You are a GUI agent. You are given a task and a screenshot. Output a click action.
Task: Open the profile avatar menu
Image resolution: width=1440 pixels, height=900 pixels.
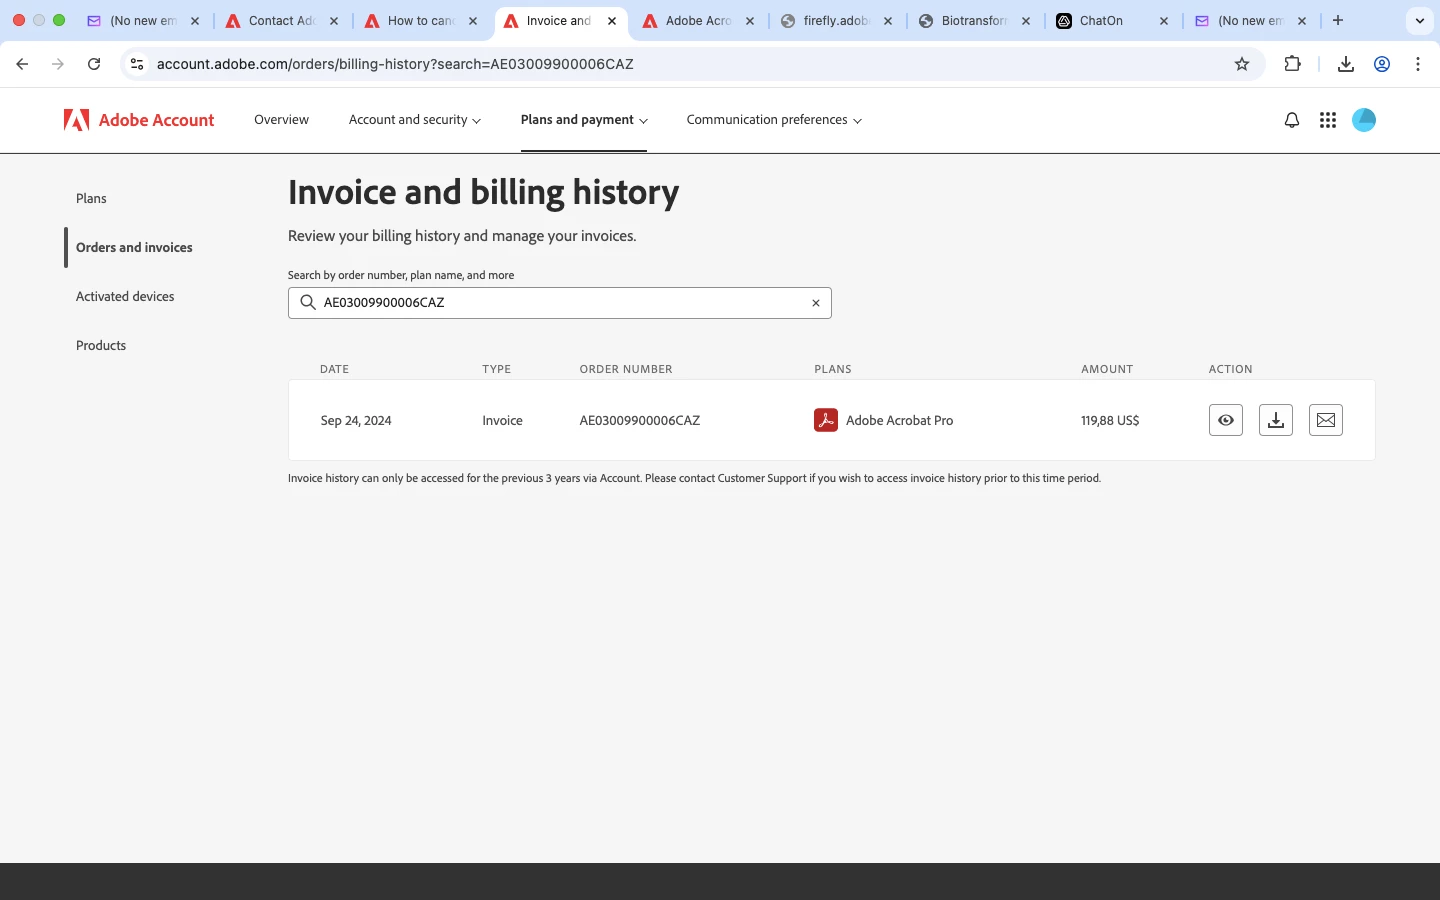[x=1364, y=120]
